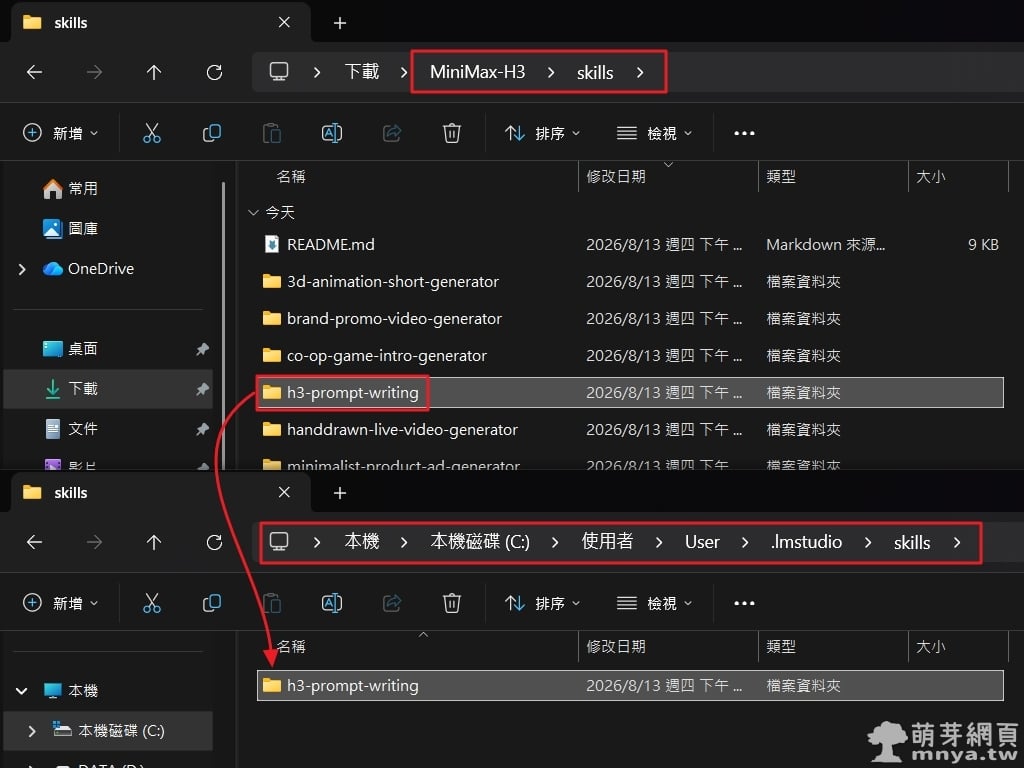Open 檢視 view dropdown in upper window

654,133
